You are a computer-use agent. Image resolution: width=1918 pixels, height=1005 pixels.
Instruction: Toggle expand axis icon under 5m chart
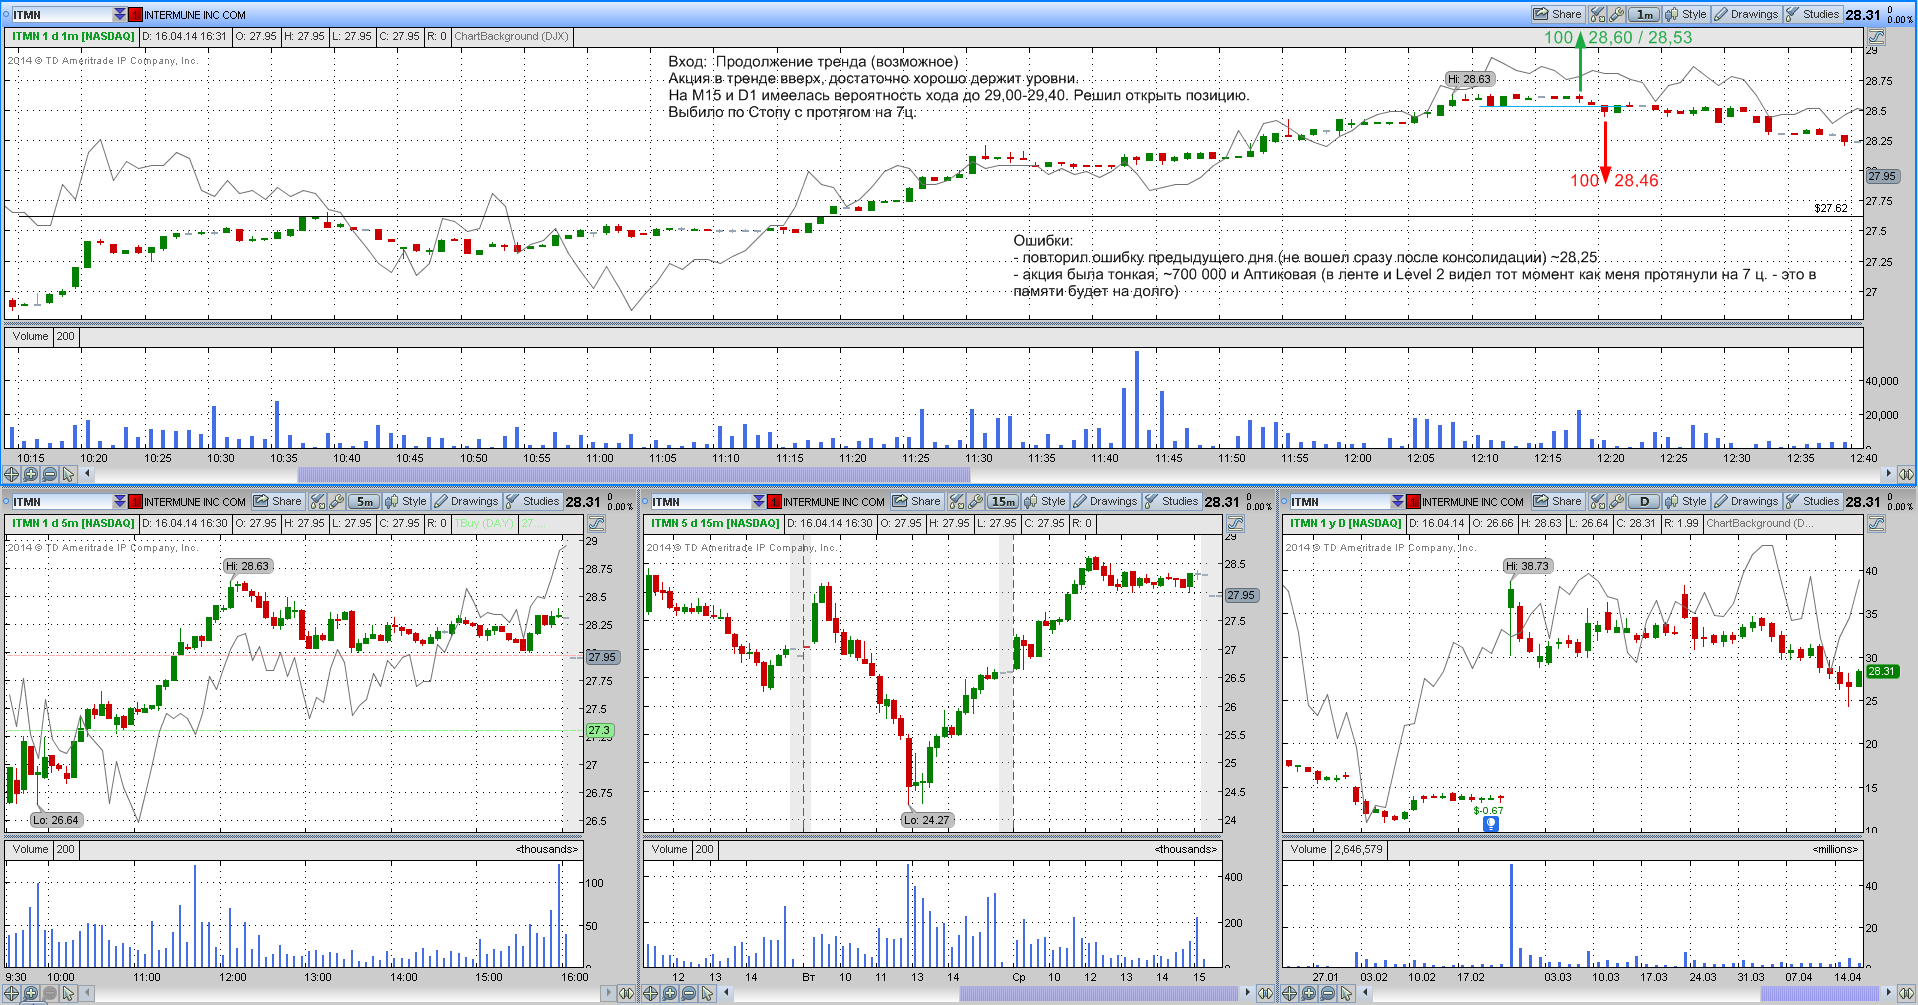(626, 993)
